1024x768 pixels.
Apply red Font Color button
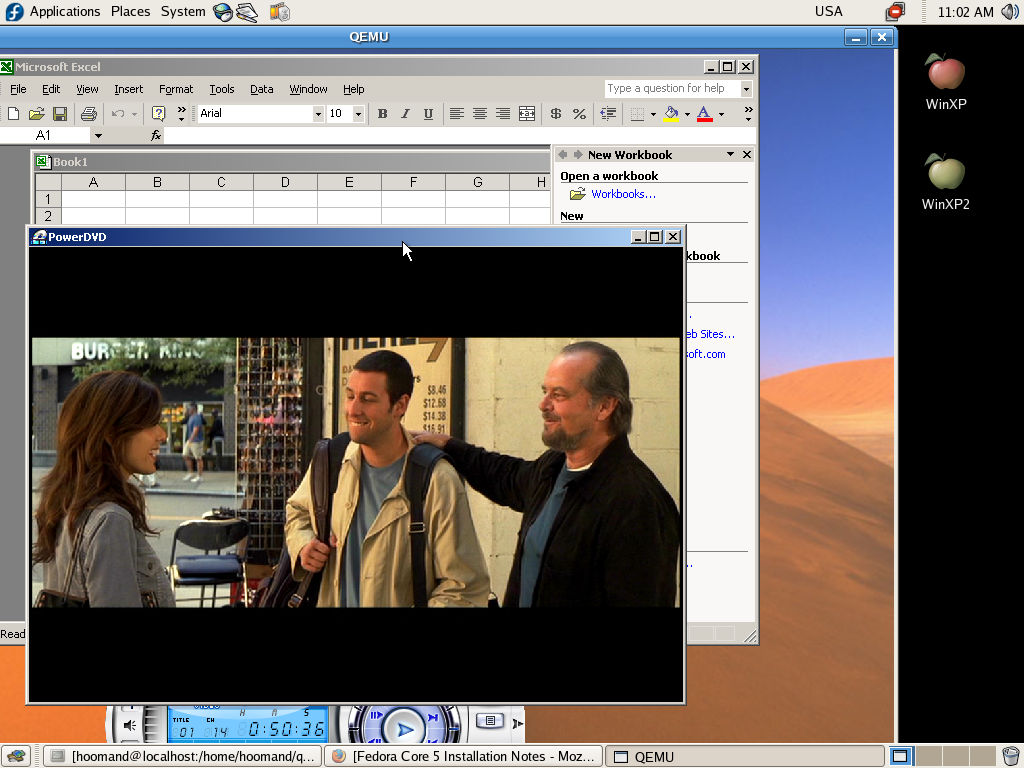[705, 114]
